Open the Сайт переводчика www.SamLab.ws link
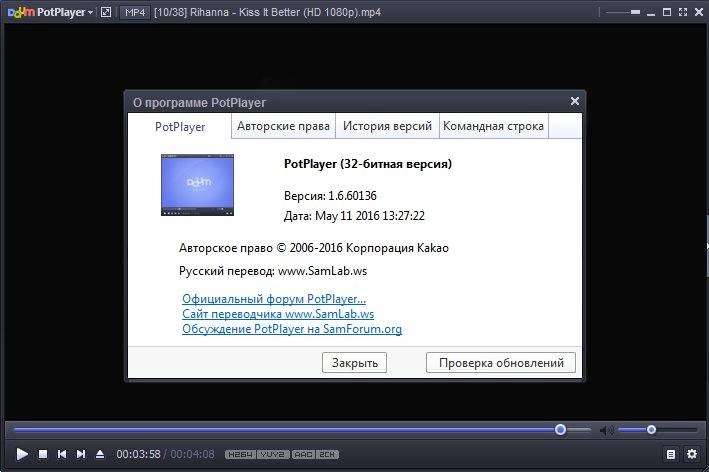Viewport: 709px width, 472px height. (278, 314)
